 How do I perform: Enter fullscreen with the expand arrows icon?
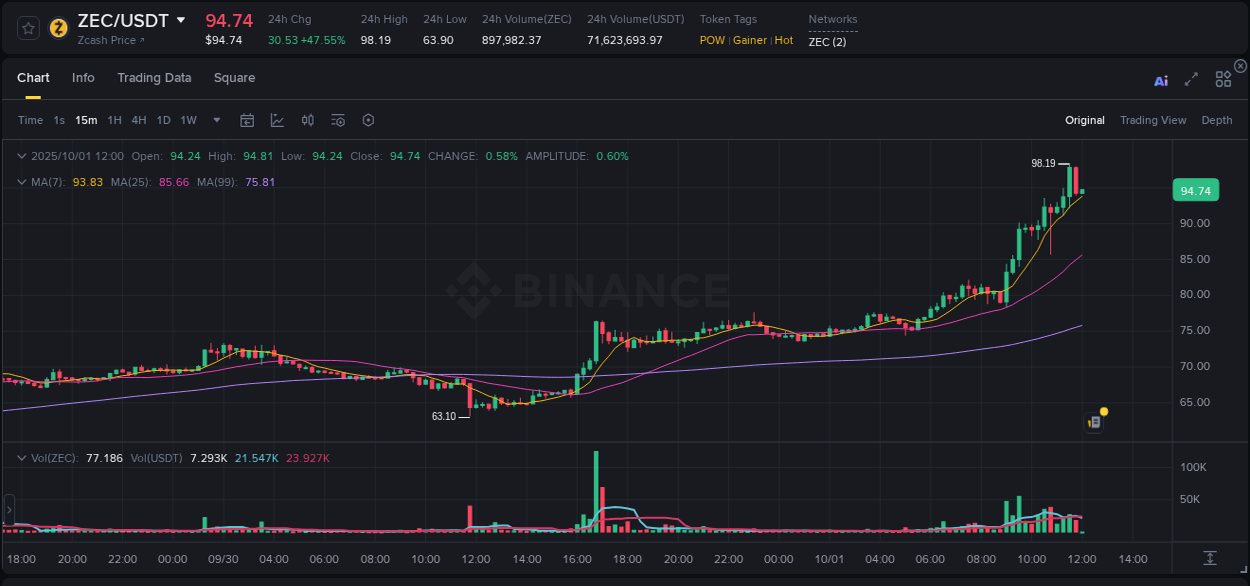(x=1191, y=79)
